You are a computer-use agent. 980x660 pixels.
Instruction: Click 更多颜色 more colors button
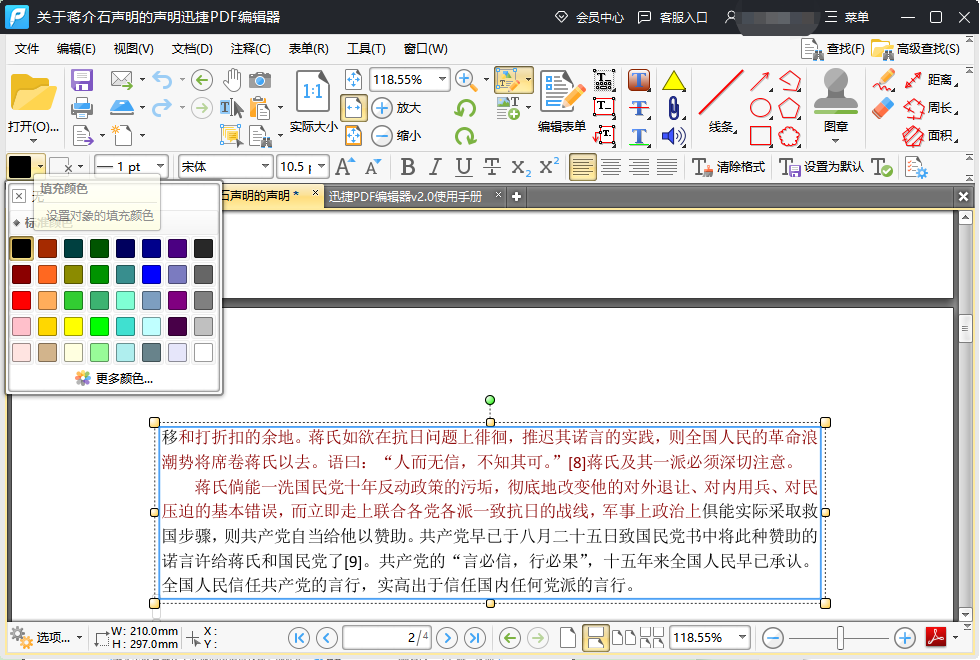click(114, 378)
